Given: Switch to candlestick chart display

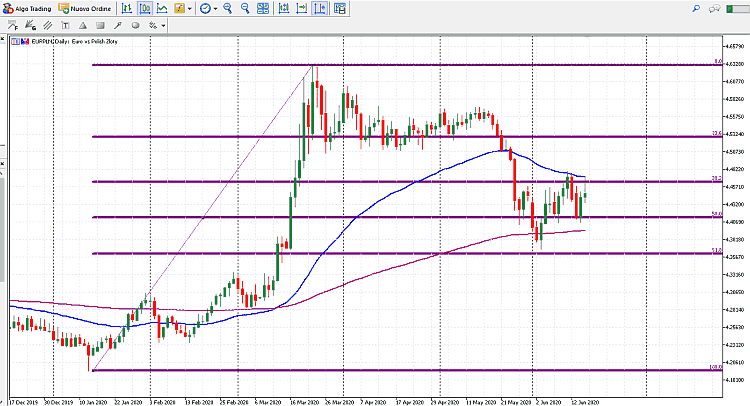Looking at the screenshot, I should coord(145,8).
